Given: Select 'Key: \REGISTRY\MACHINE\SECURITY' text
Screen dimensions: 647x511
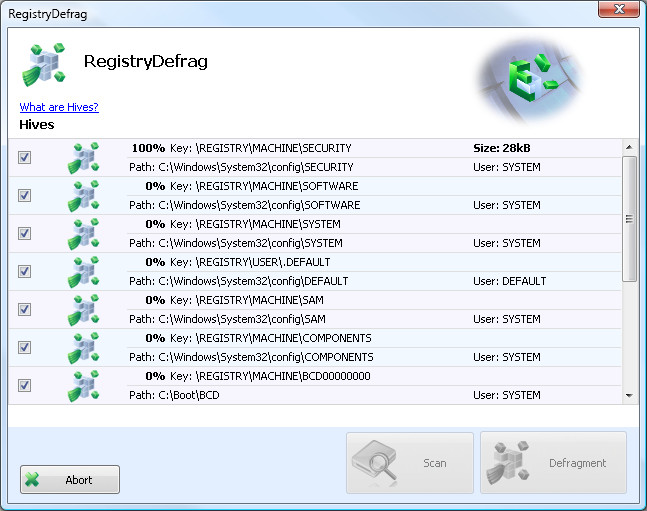Looking at the screenshot, I should (x=261, y=148).
